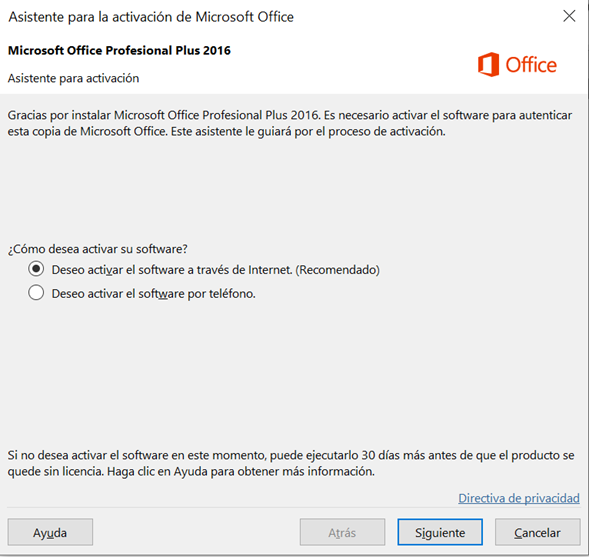Screen dimensions: 589x557
Task: Click the subtitle "Asistente para activación"
Action: point(74,78)
